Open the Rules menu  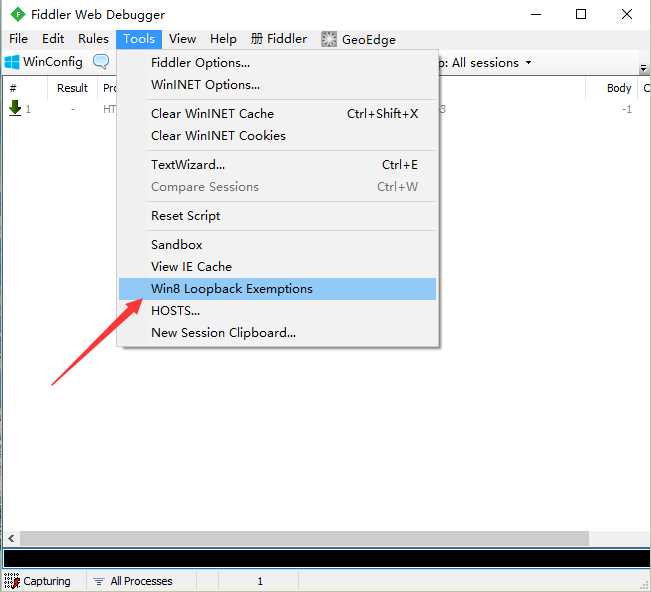coord(93,39)
